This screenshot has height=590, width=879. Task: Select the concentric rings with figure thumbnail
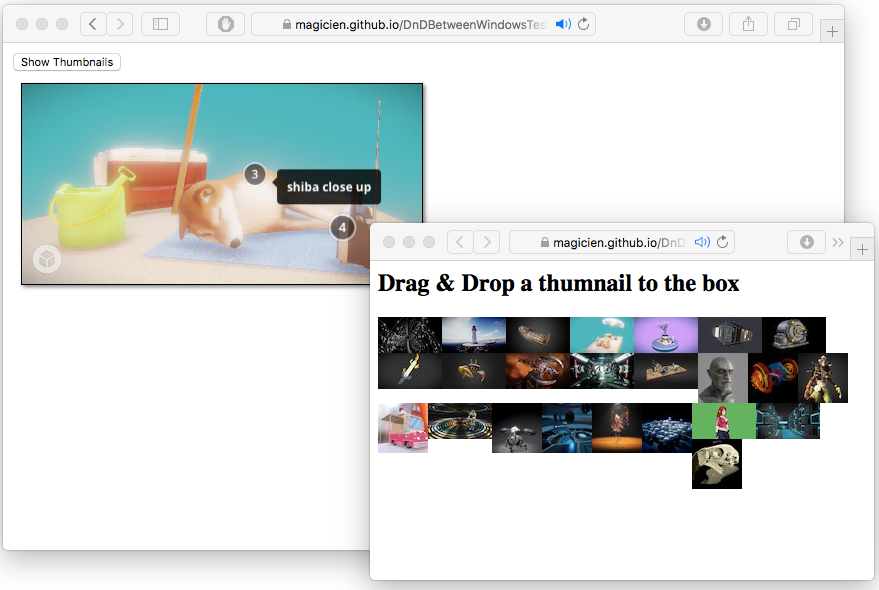point(460,421)
